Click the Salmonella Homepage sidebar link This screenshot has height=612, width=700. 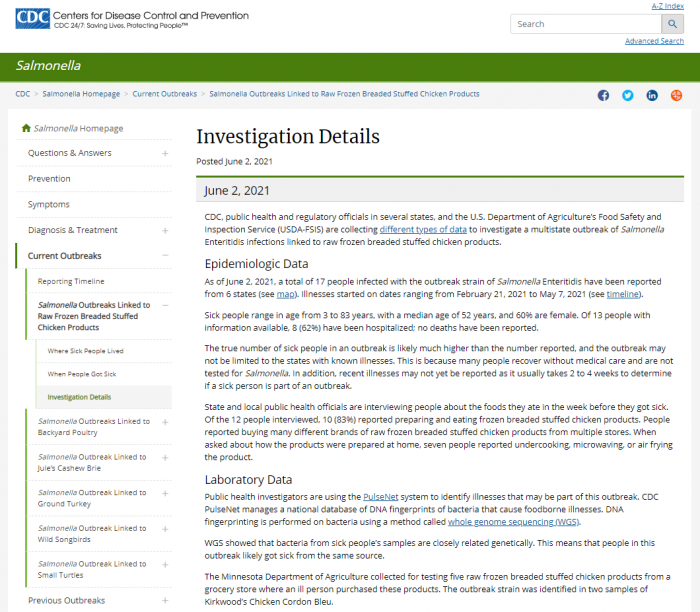(79, 128)
